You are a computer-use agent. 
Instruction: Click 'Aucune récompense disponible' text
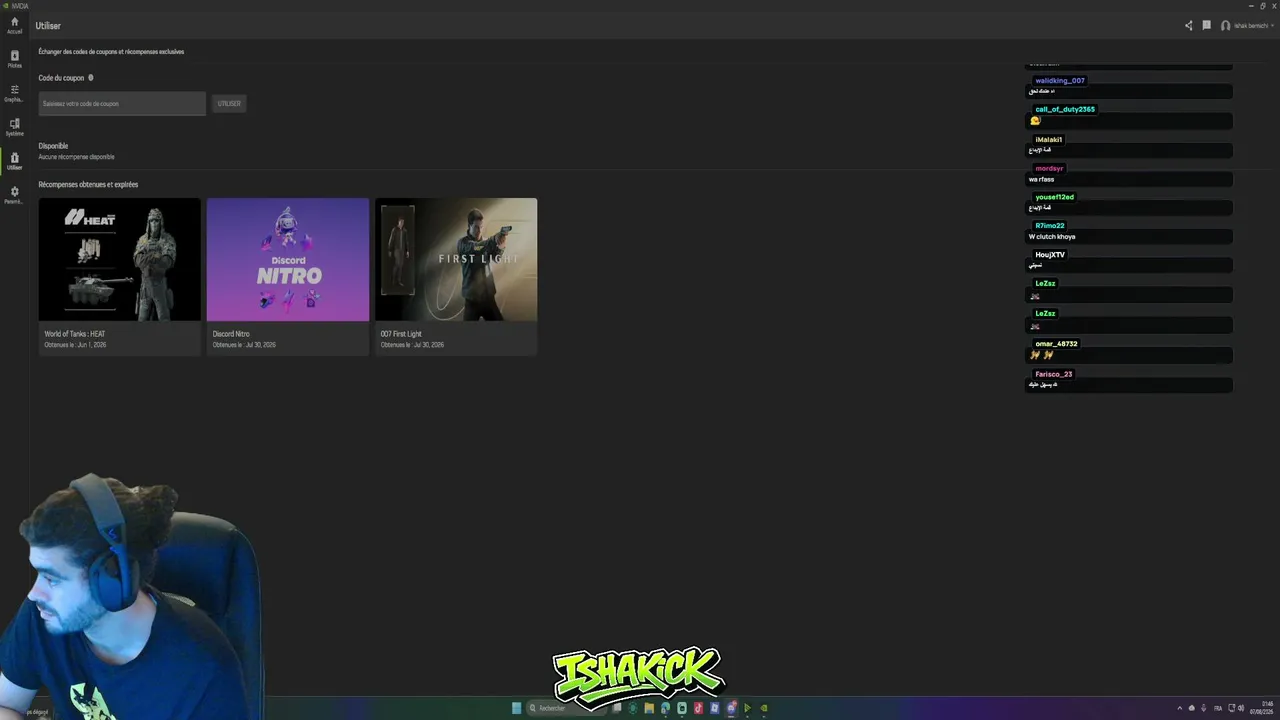(x=76, y=157)
